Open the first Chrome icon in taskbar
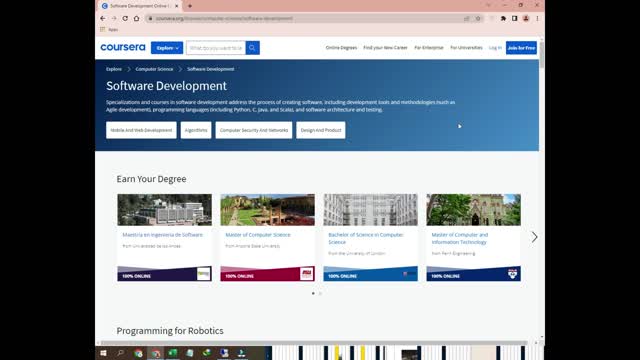 click(x=138, y=353)
